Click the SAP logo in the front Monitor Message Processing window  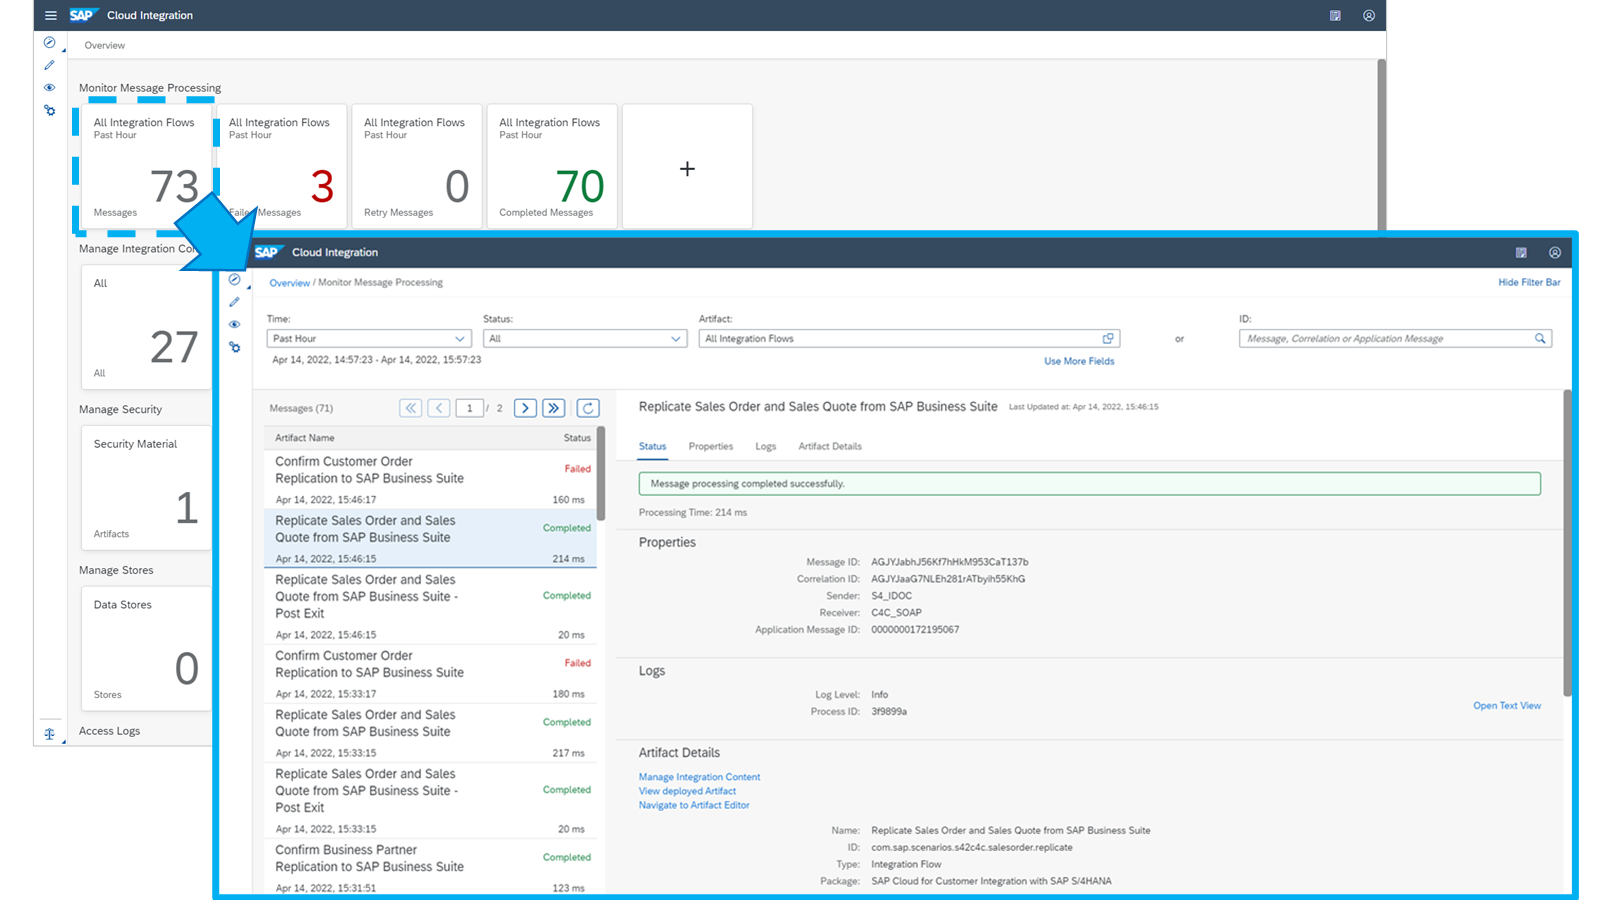[267, 252]
